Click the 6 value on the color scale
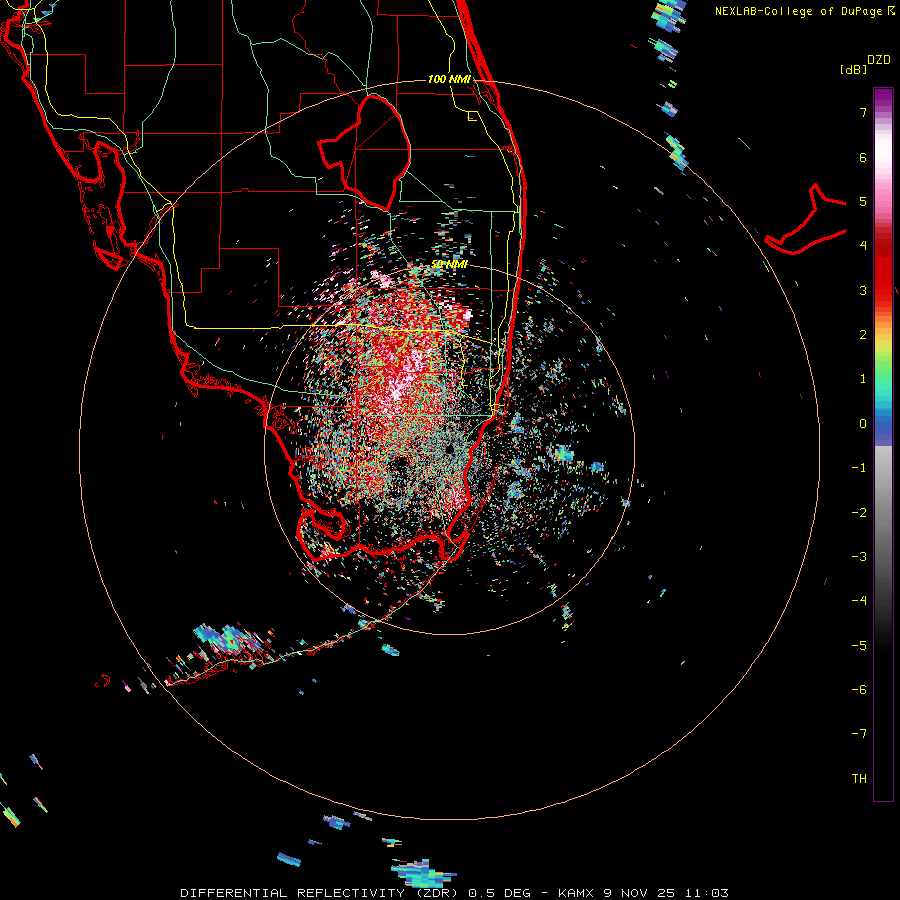The width and height of the screenshot is (900, 900). (863, 157)
